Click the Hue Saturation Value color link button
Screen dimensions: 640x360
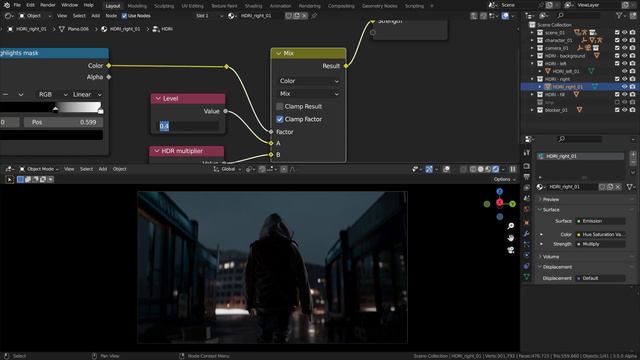[600, 235]
